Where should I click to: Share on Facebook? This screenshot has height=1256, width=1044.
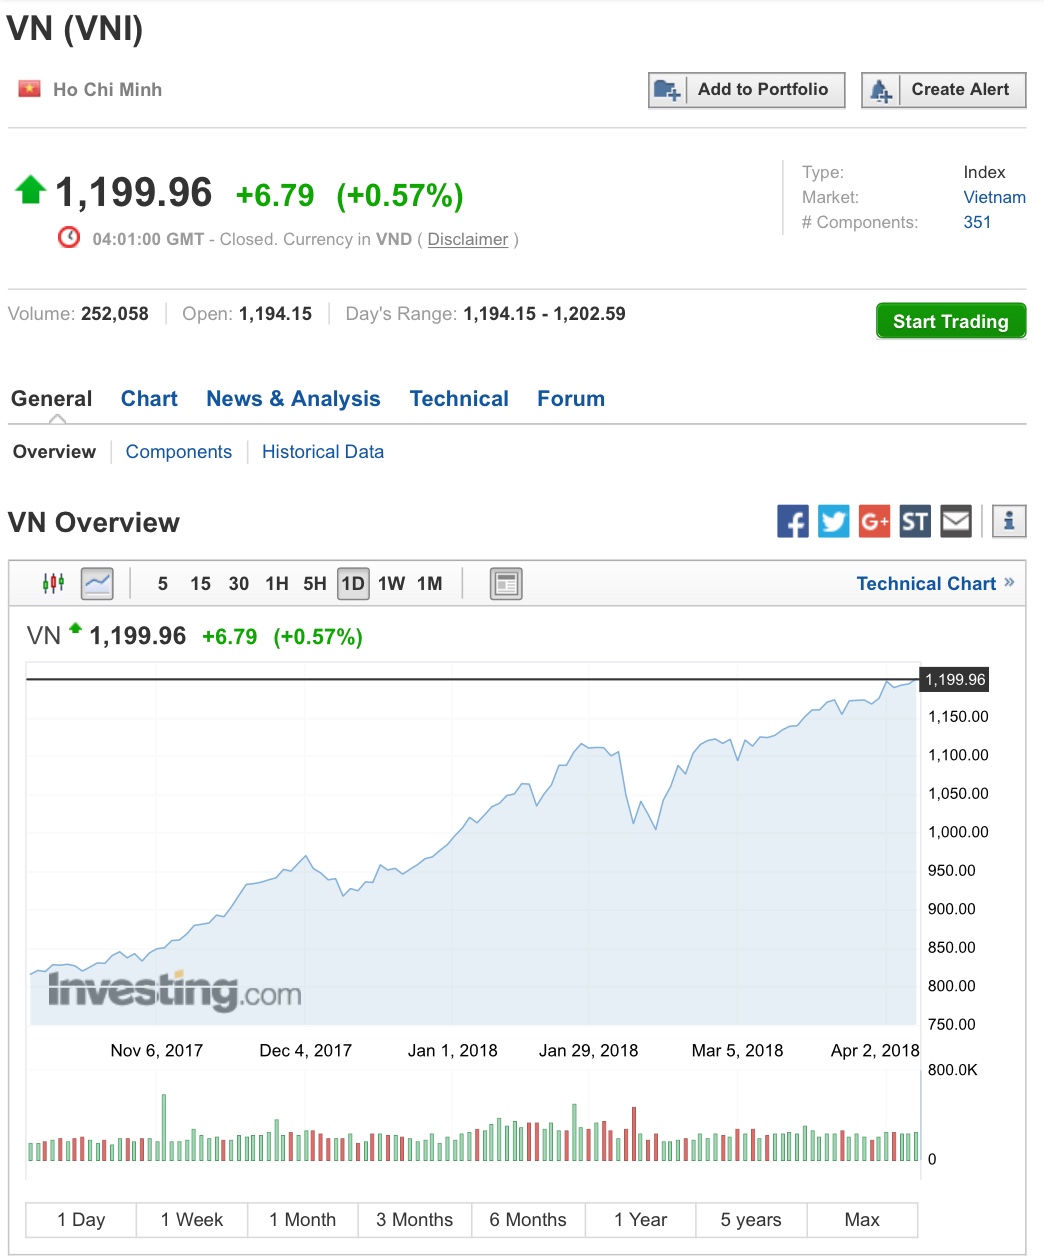[x=793, y=521]
